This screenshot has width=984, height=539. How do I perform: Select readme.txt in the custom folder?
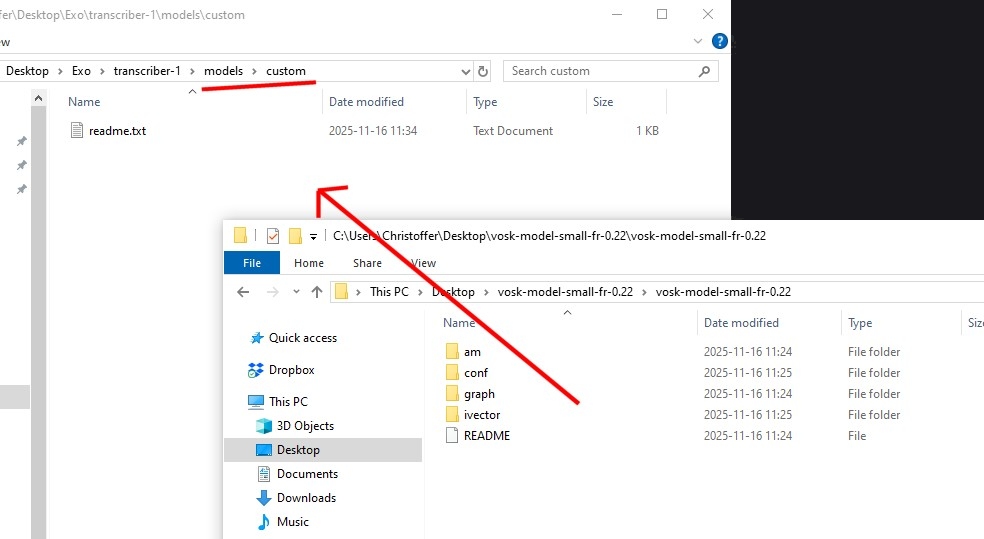click(116, 131)
